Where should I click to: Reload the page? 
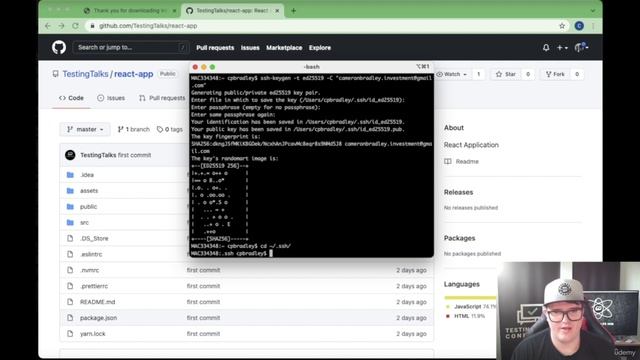[75, 26]
